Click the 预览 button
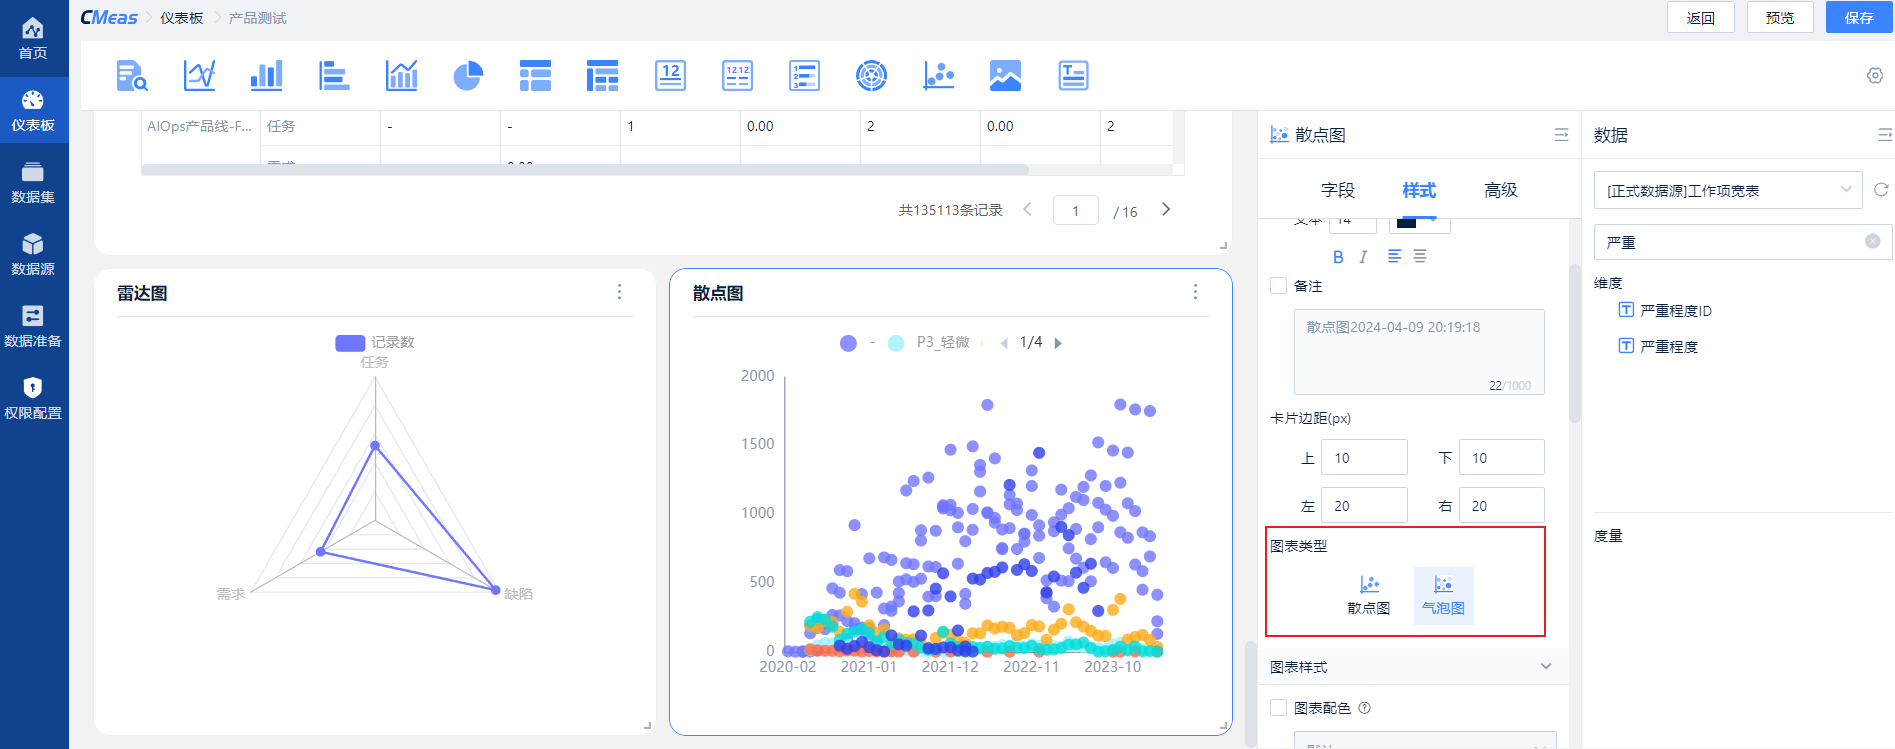The height and width of the screenshot is (749, 1895). [1780, 18]
